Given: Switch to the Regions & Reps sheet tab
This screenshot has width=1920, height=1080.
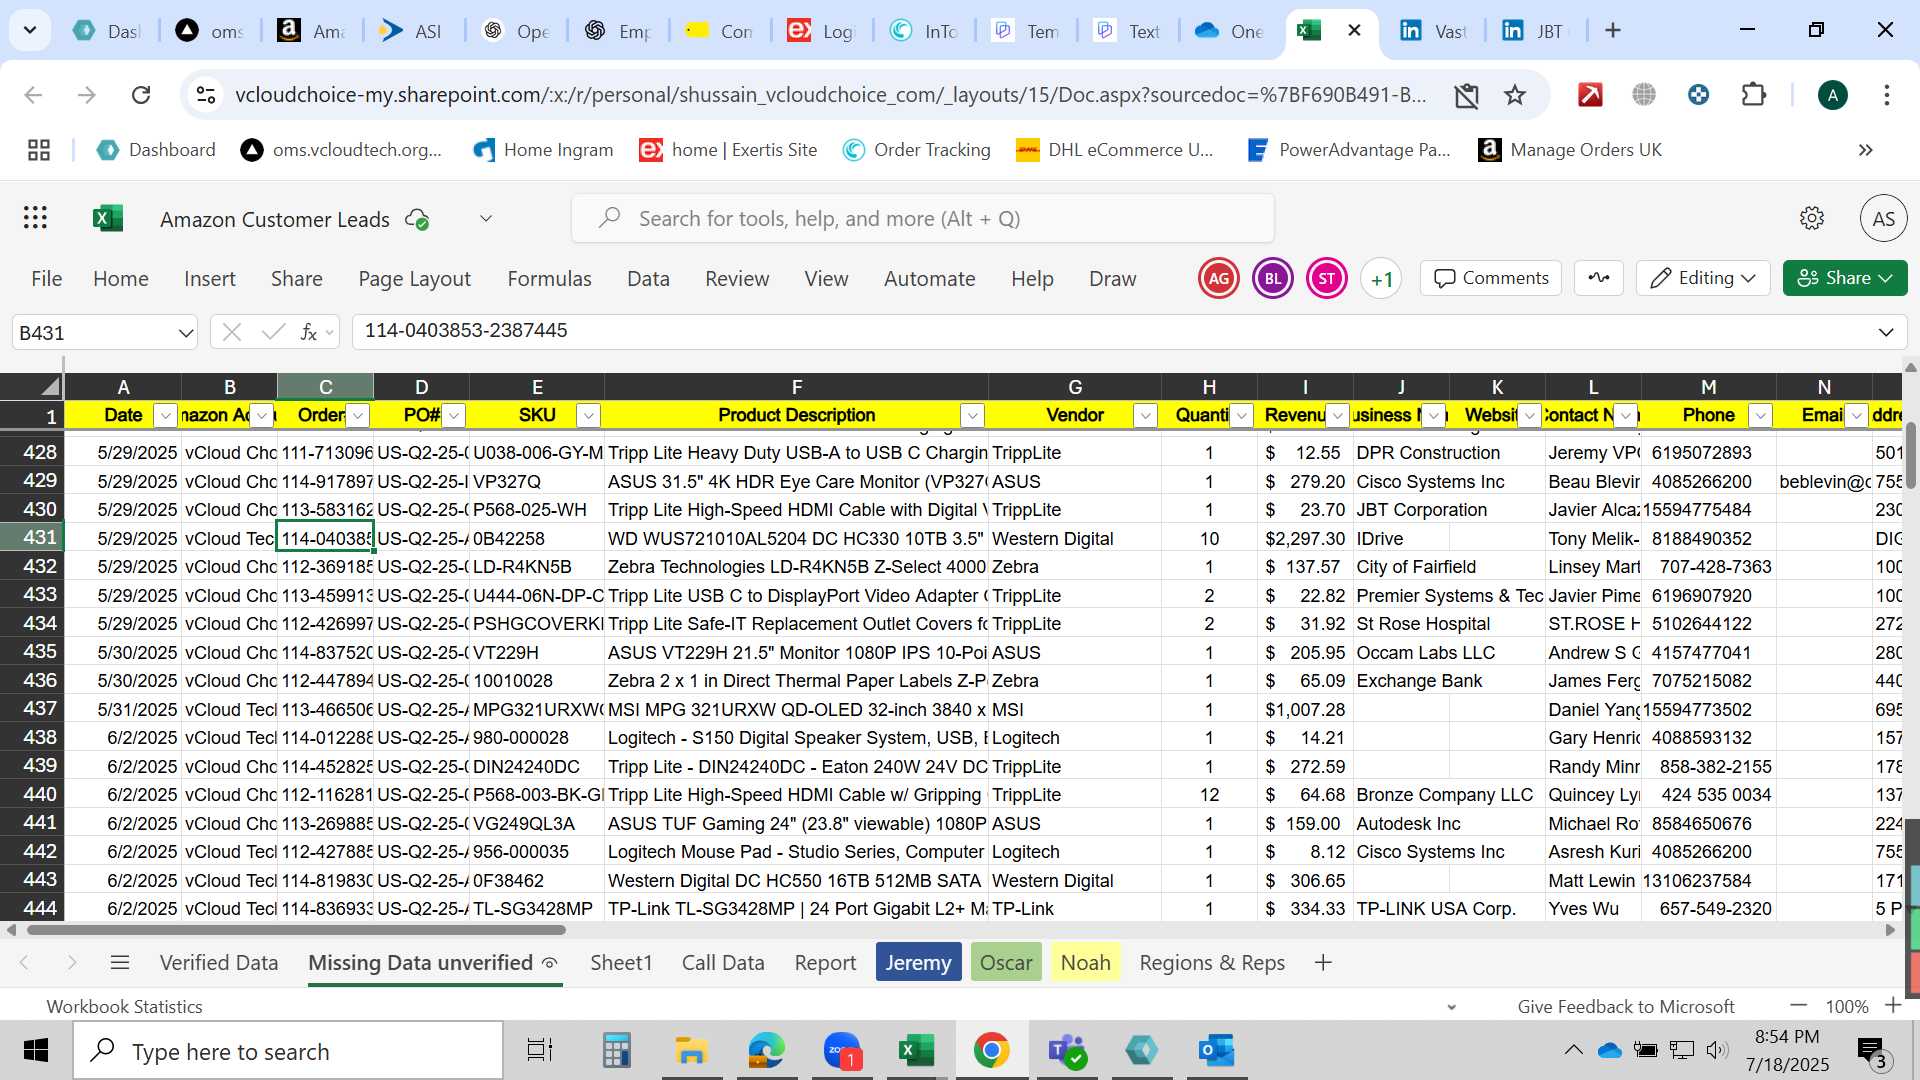Looking at the screenshot, I should tap(1212, 963).
